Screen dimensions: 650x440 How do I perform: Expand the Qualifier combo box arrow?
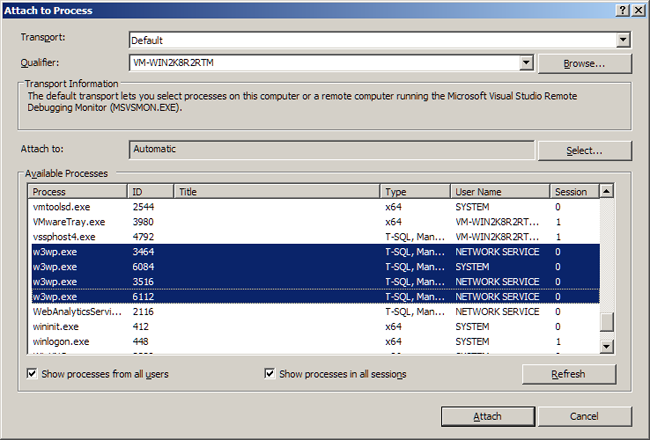pos(524,63)
